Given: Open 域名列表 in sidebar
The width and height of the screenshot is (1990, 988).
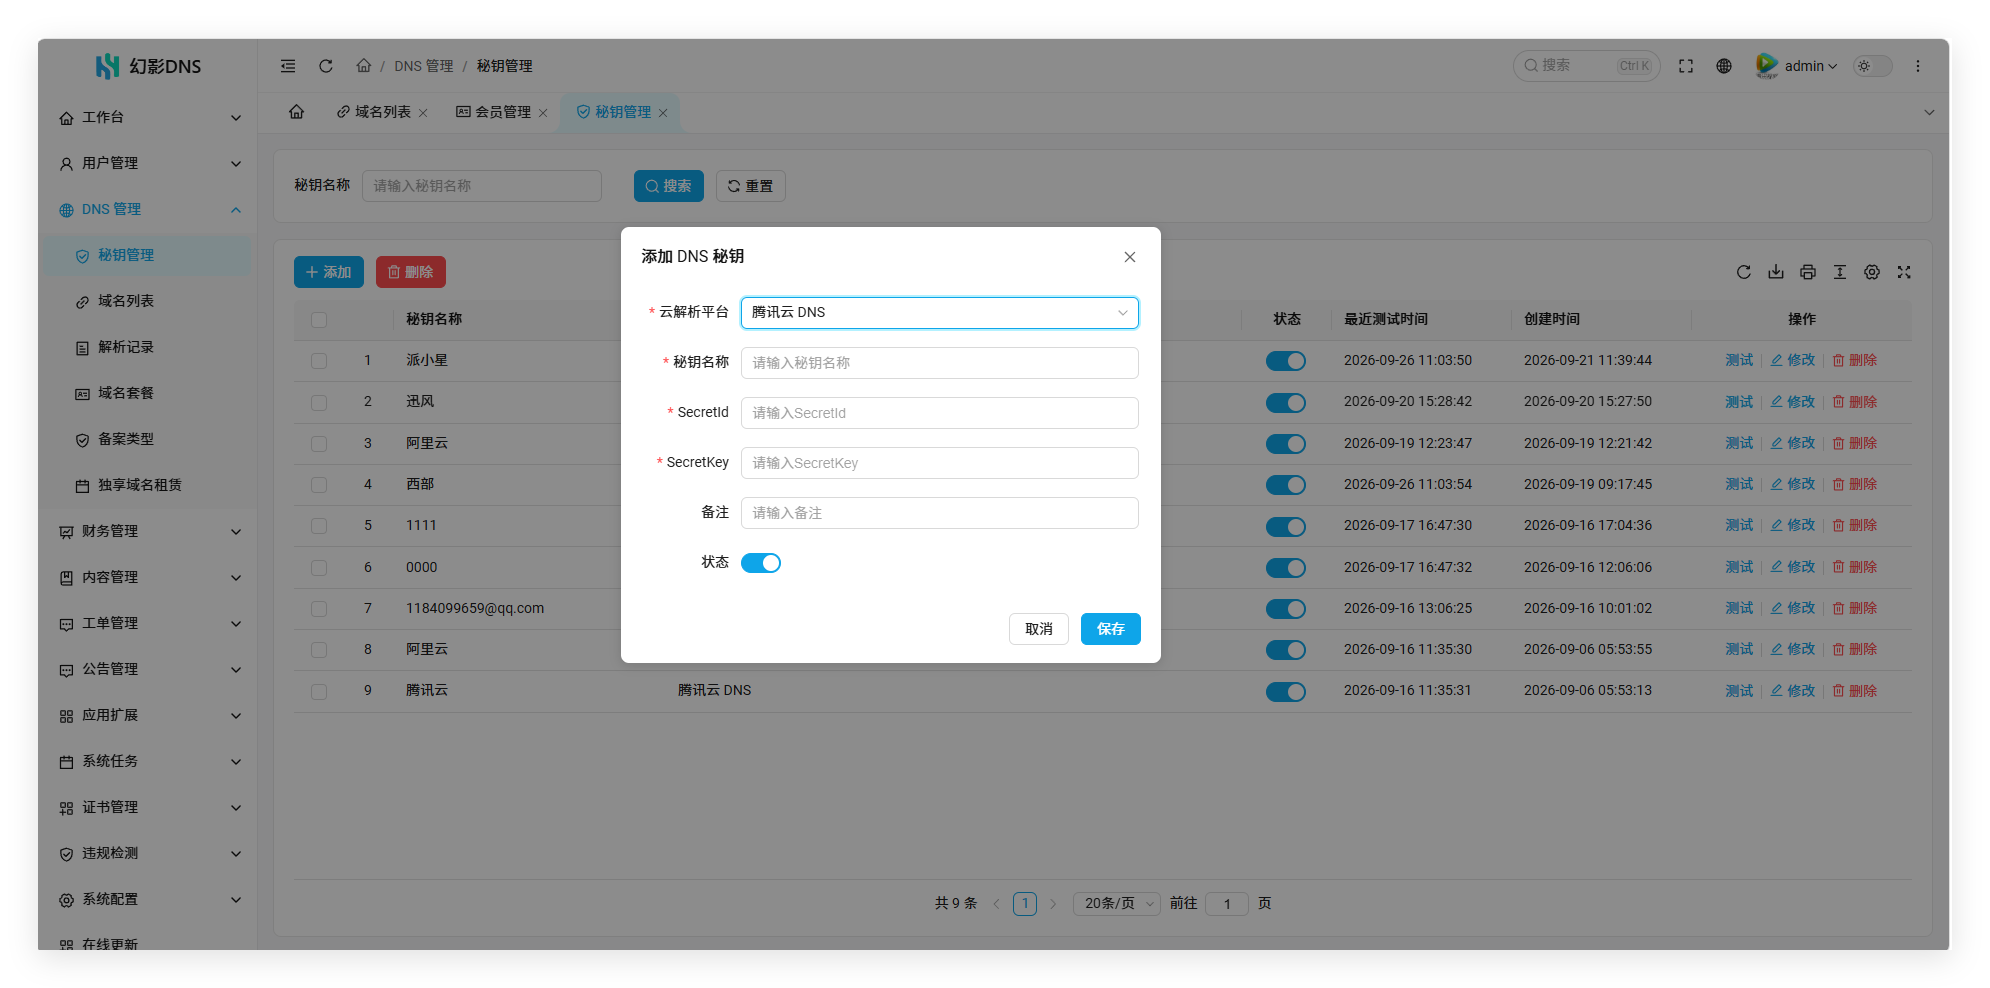Looking at the screenshot, I should [148, 301].
